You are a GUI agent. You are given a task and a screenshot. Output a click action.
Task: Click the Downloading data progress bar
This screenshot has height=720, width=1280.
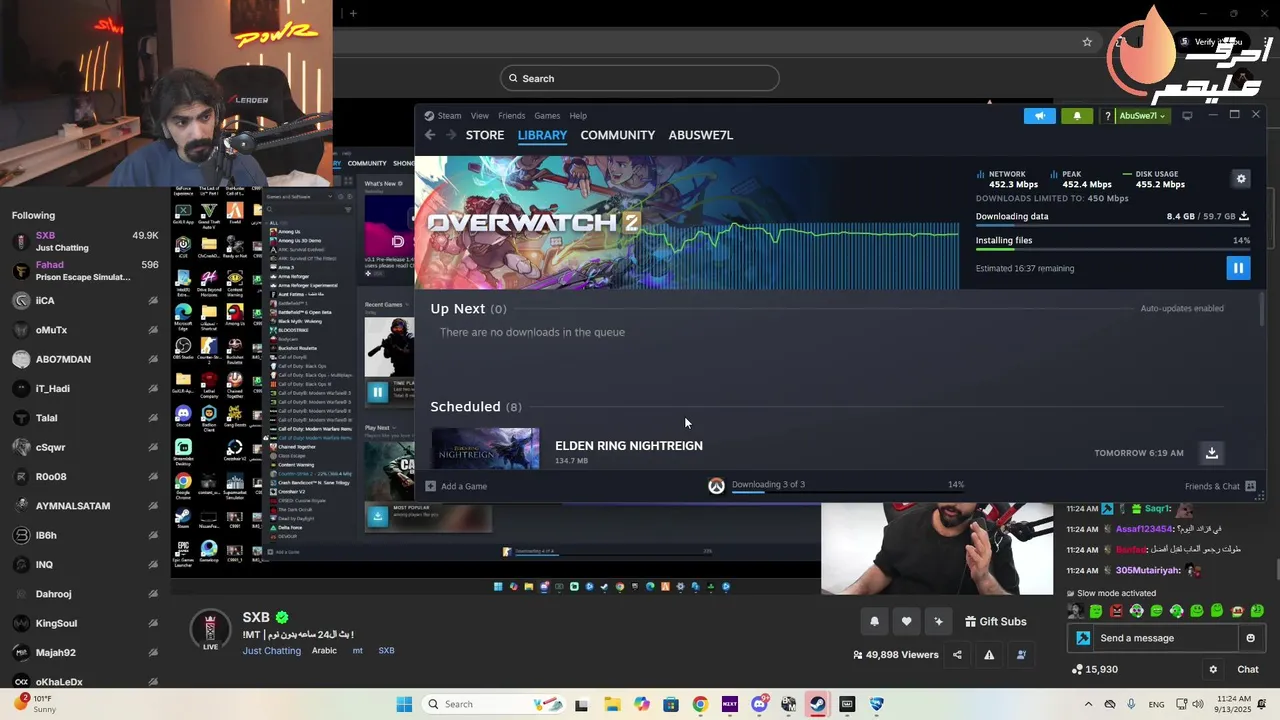point(1112,226)
